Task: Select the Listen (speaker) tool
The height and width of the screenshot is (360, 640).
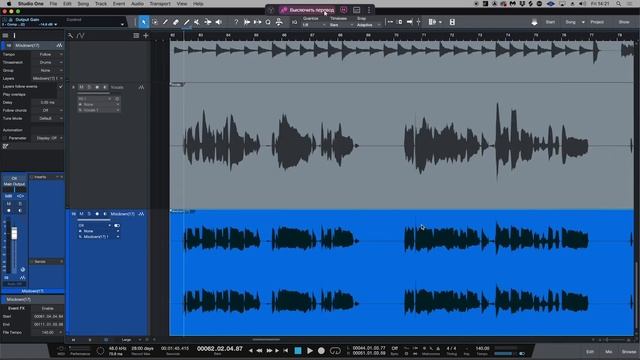Action: tap(219, 22)
